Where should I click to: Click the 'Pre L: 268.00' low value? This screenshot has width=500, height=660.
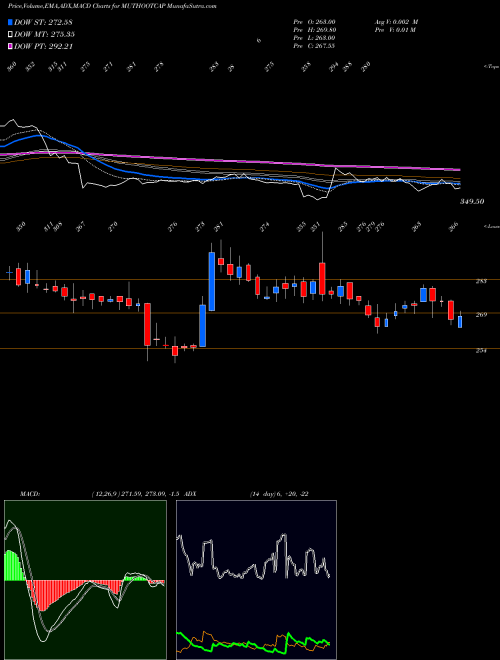tap(314, 38)
